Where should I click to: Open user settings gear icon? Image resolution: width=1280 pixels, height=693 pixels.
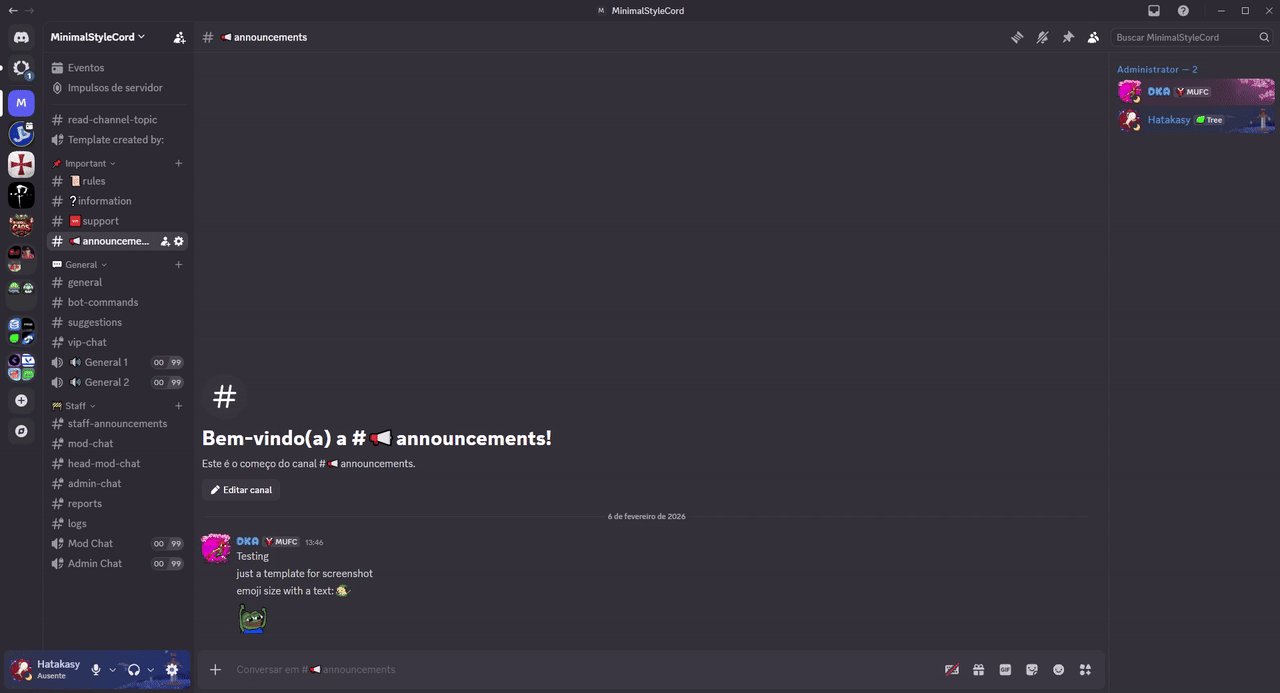tap(172, 670)
